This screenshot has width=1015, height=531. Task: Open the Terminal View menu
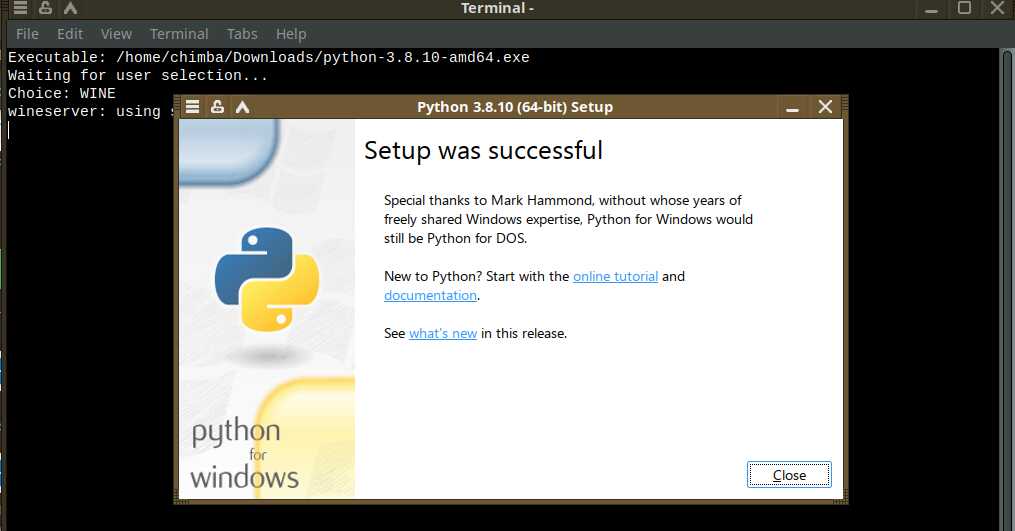pos(117,34)
